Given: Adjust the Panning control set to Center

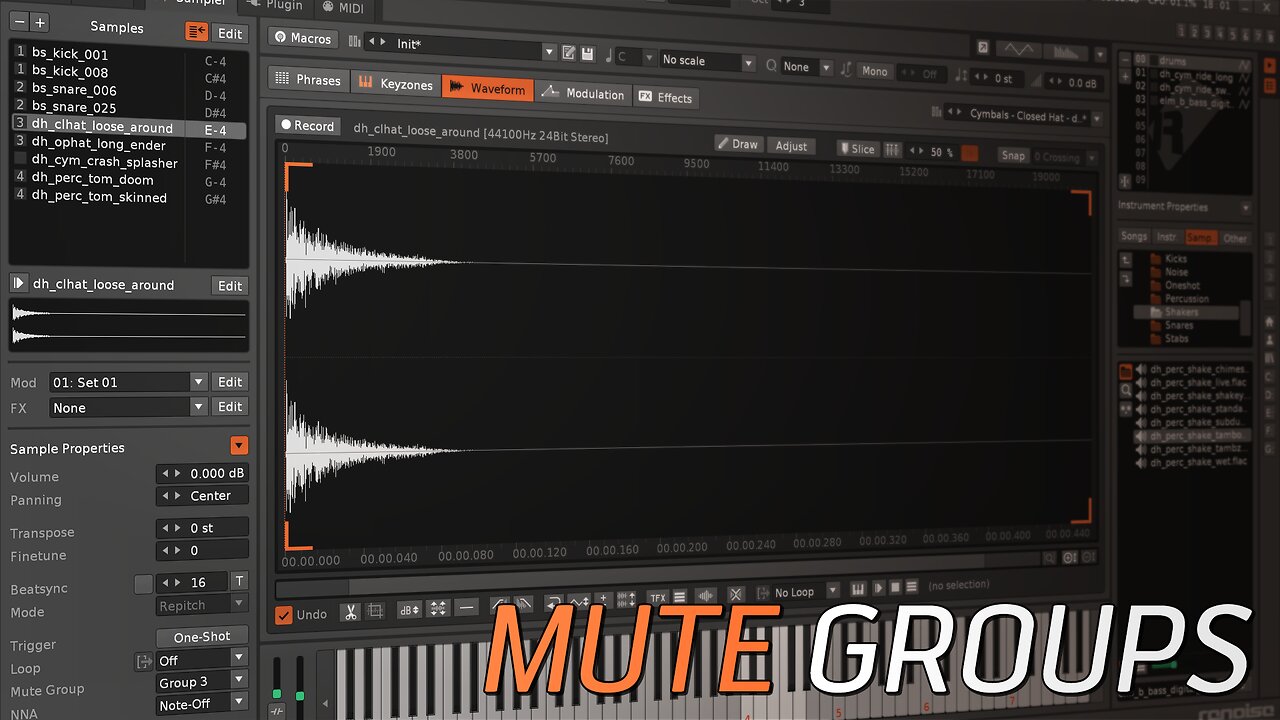Looking at the screenshot, I should (x=202, y=495).
